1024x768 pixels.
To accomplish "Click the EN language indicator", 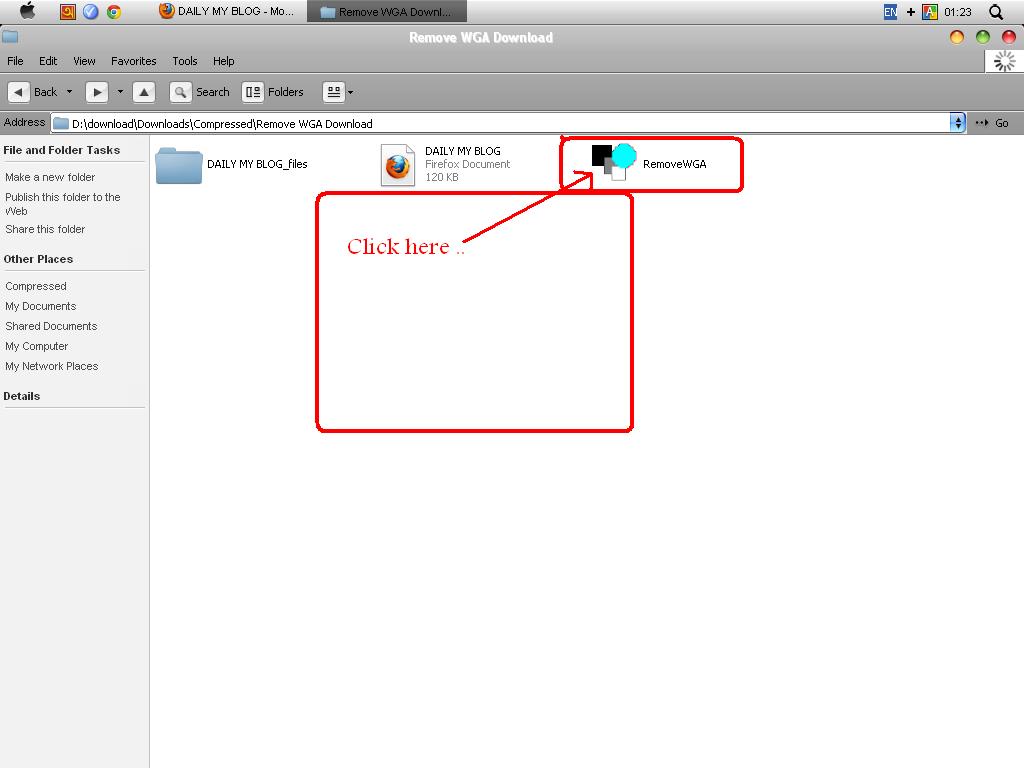I will point(888,11).
